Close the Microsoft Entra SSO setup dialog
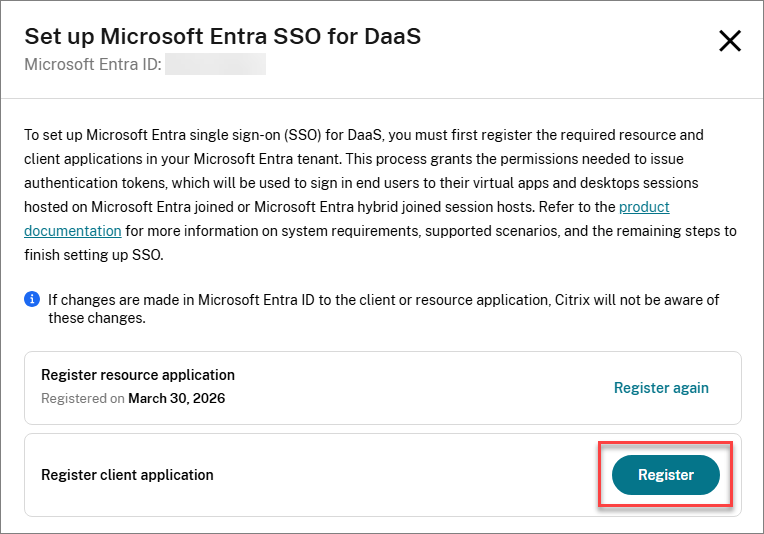This screenshot has height=534, width=764. pyautogui.click(x=729, y=40)
